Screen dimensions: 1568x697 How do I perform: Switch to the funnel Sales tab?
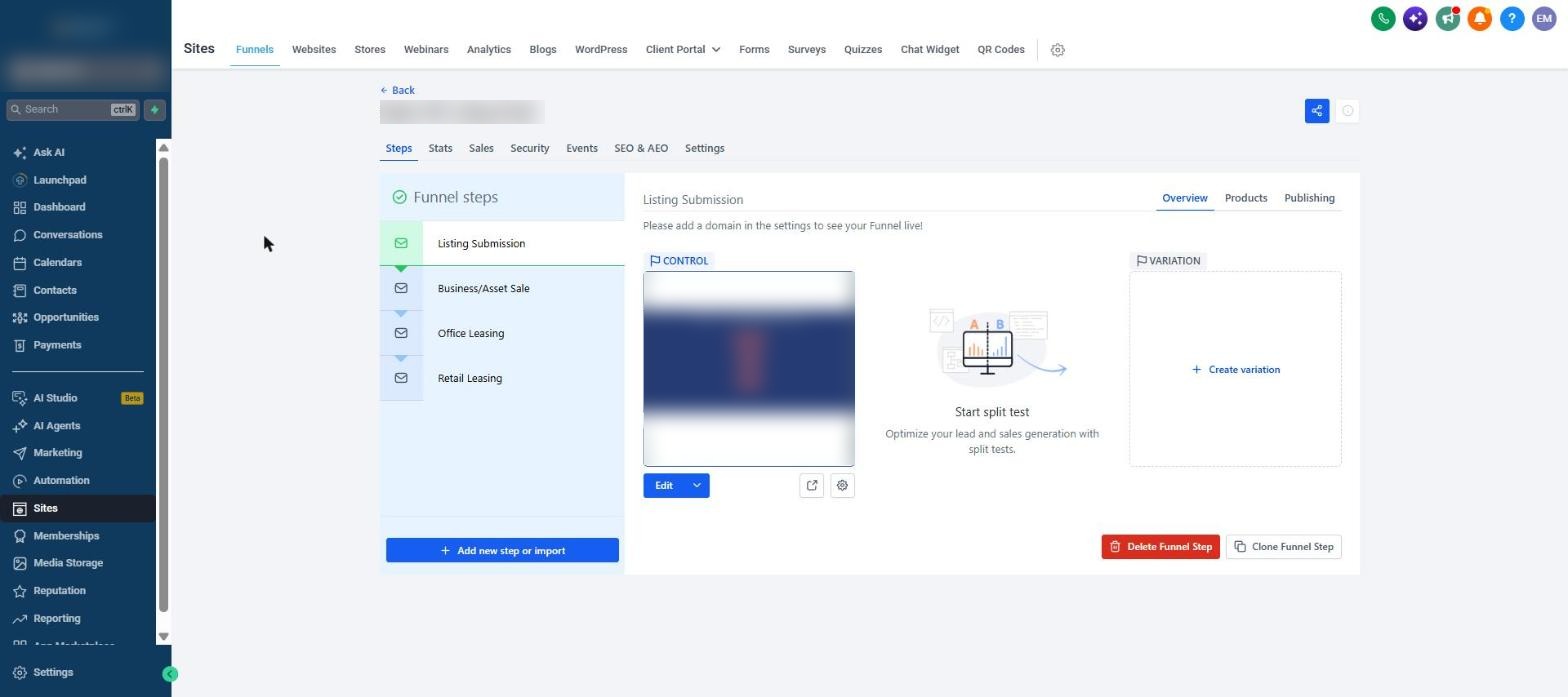[481, 148]
